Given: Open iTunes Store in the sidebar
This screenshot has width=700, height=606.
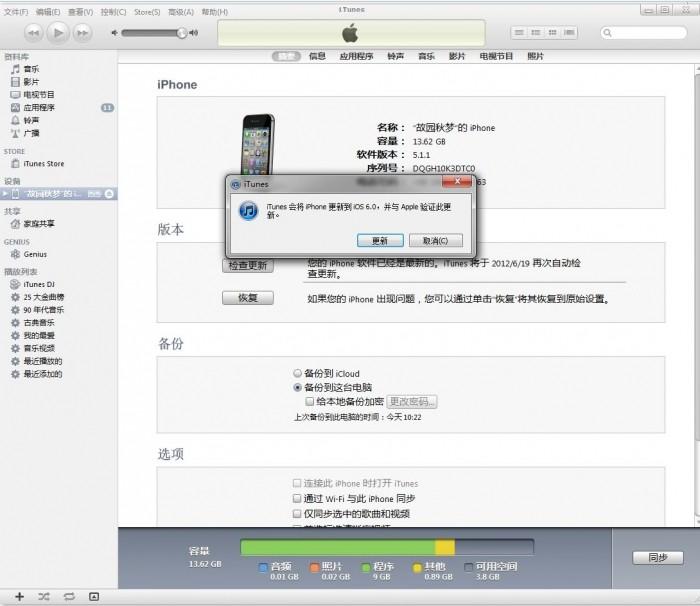Looking at the screenshot, I should (43, 164).
